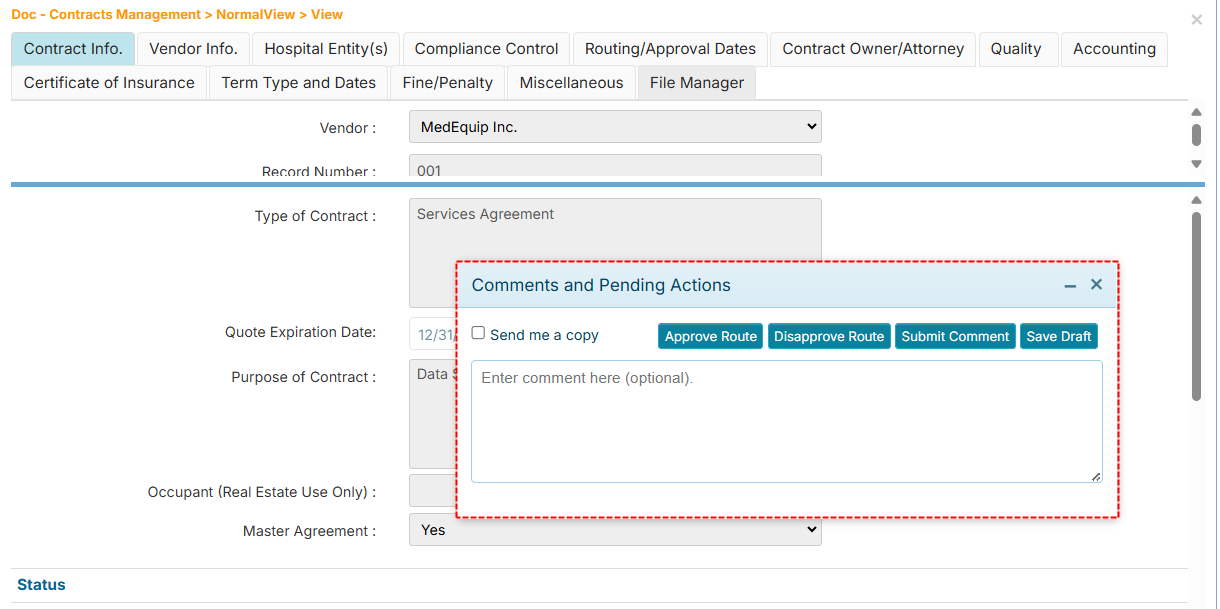Viewport: 1220px width, 609px height.
Task: Minimize the Comments and Pending Actions dialog
Action: click(x=1072, y=285)
